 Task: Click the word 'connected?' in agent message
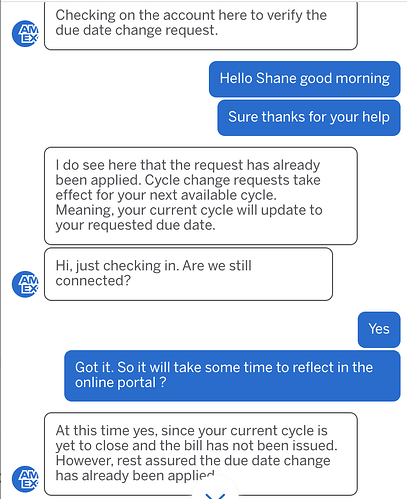tap(93, 281)
